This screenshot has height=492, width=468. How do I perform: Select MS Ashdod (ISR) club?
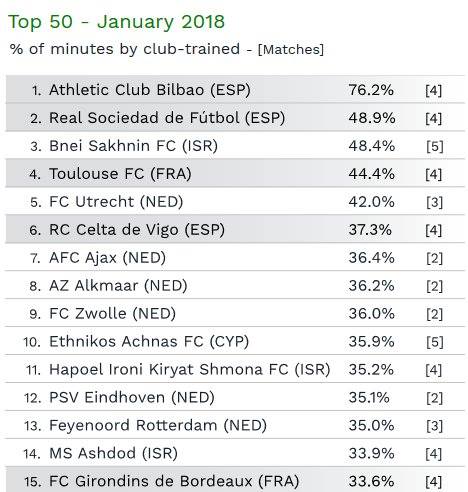point(113,453)
